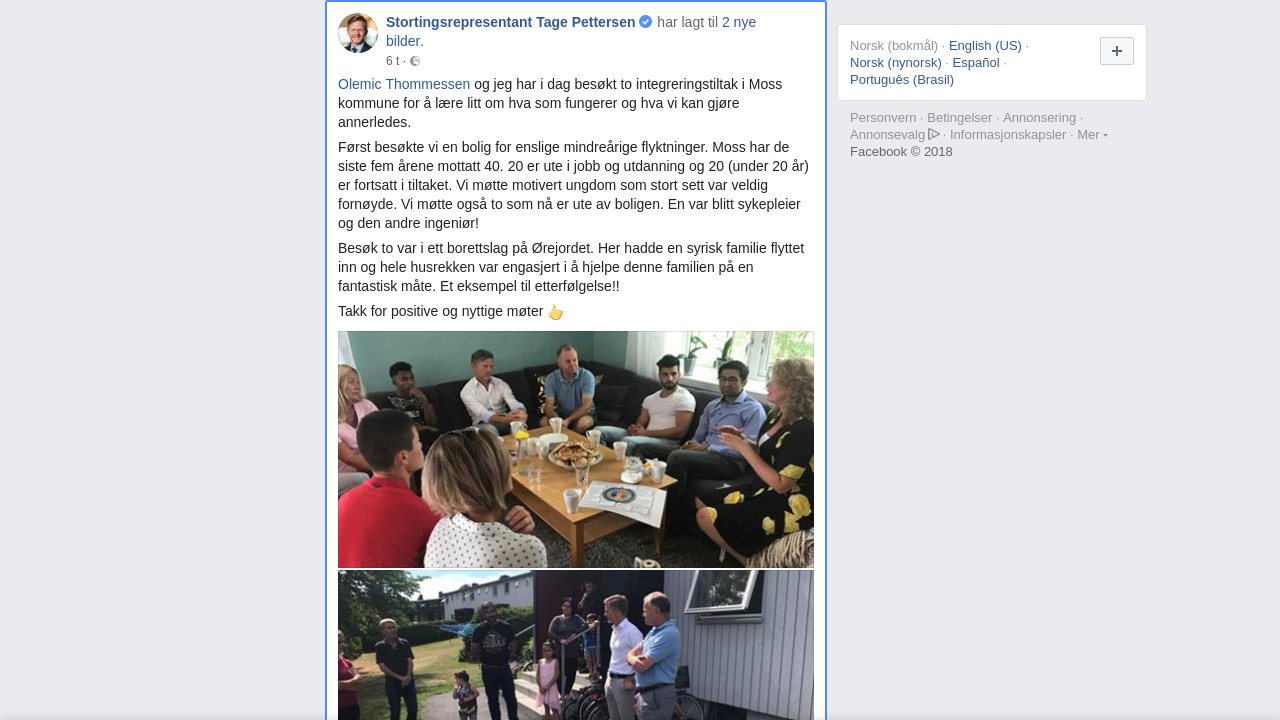This screenshot has height=720, width=1280.
Task: Open Olemic Thommessen's profile link
Action: [x=404, y=84]
